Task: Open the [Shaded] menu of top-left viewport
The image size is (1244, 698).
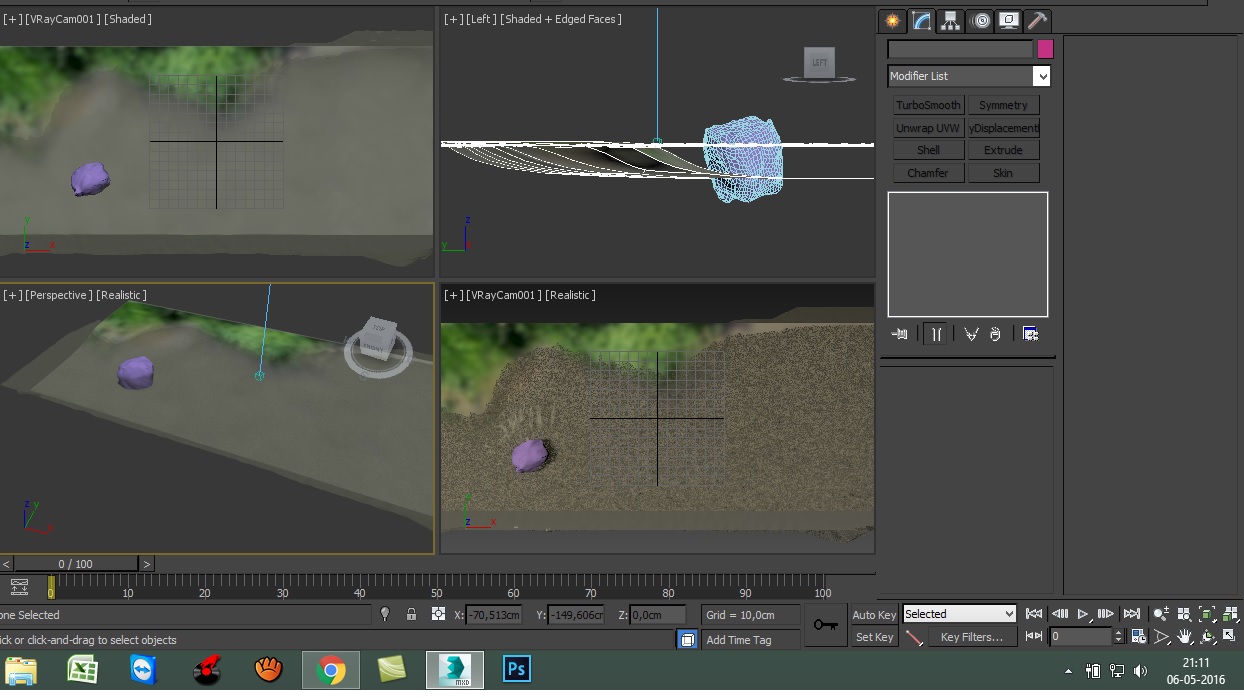Action: click(x=128, y=19)
